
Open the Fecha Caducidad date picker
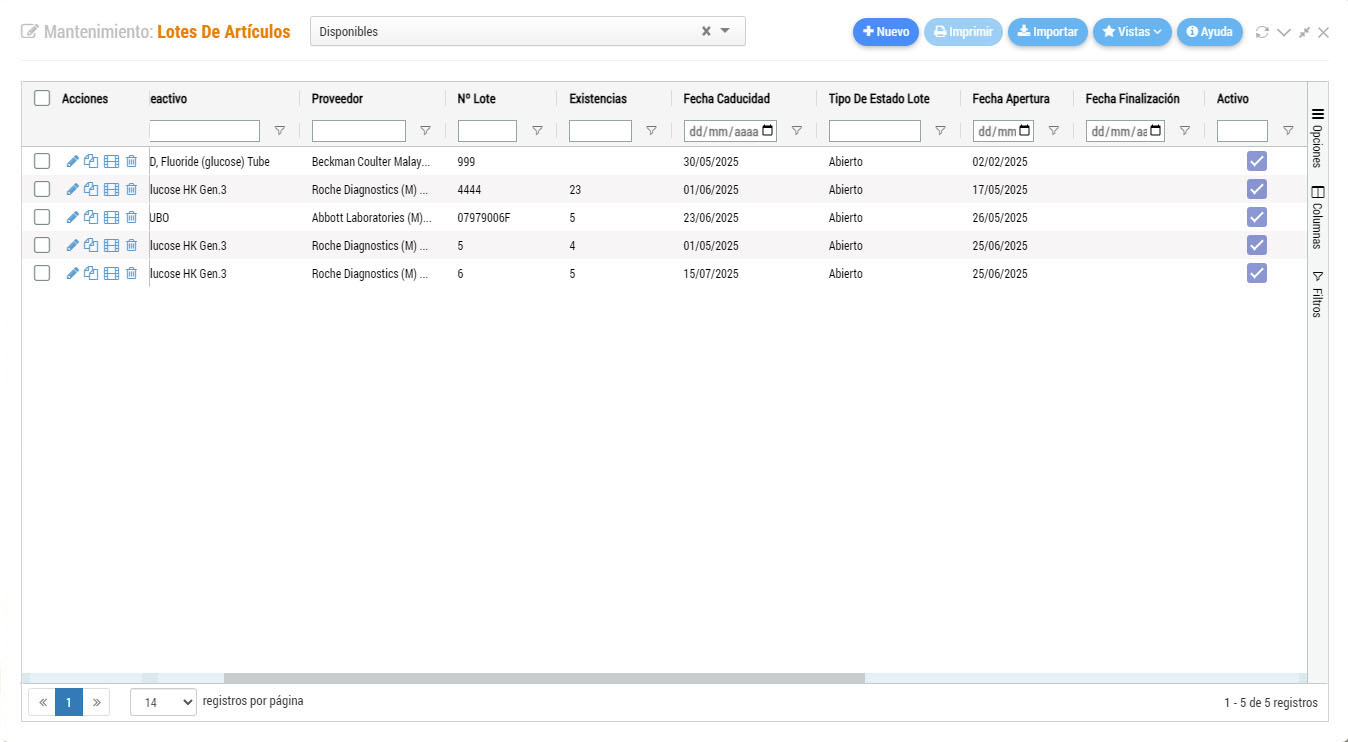click(x=768, y=131)
